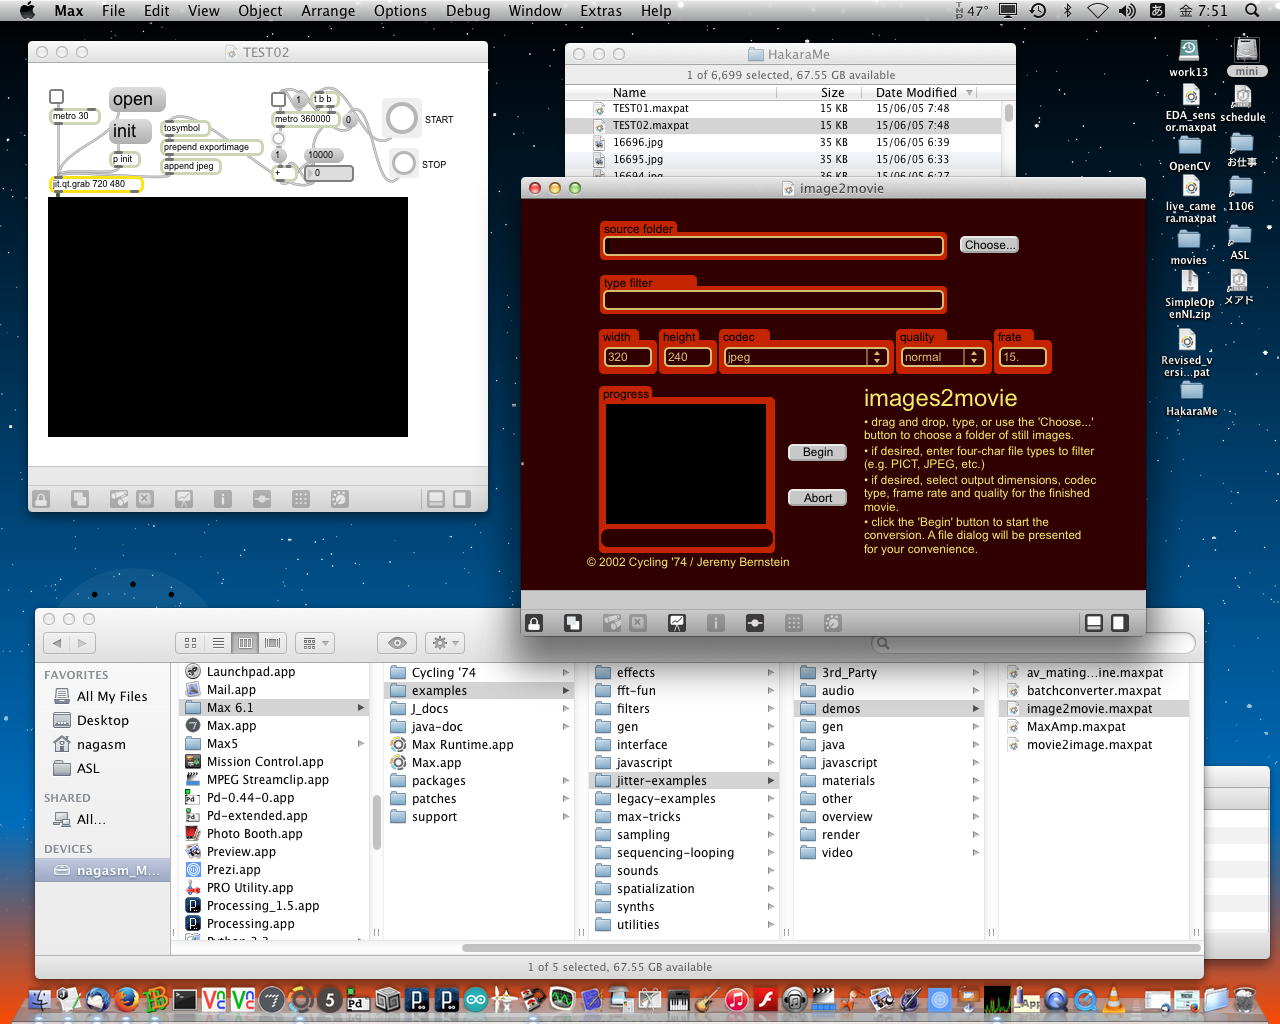Switch Finder to list view
Screen dimensions: 1280x1024
[218, 643]
